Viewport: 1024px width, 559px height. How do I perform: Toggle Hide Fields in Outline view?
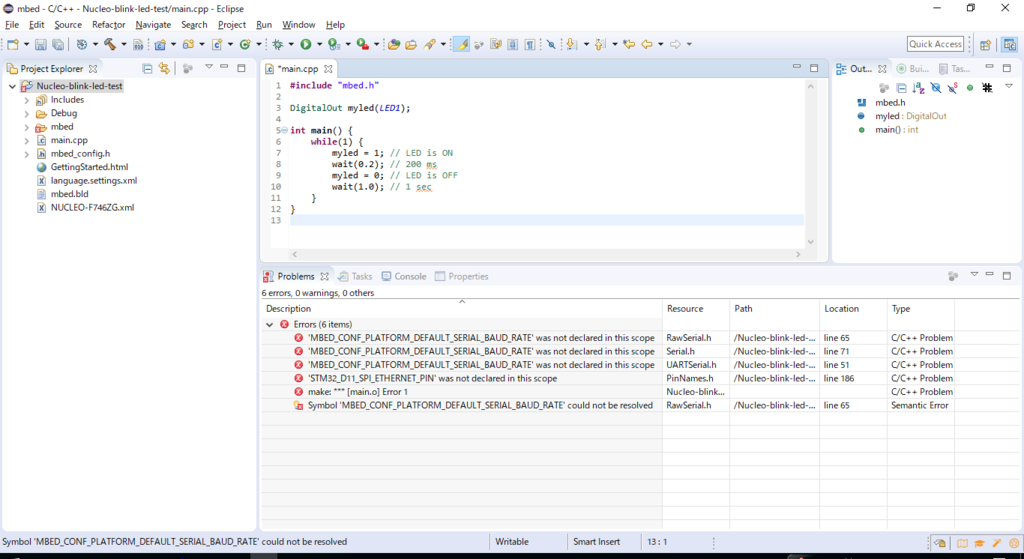936,88
